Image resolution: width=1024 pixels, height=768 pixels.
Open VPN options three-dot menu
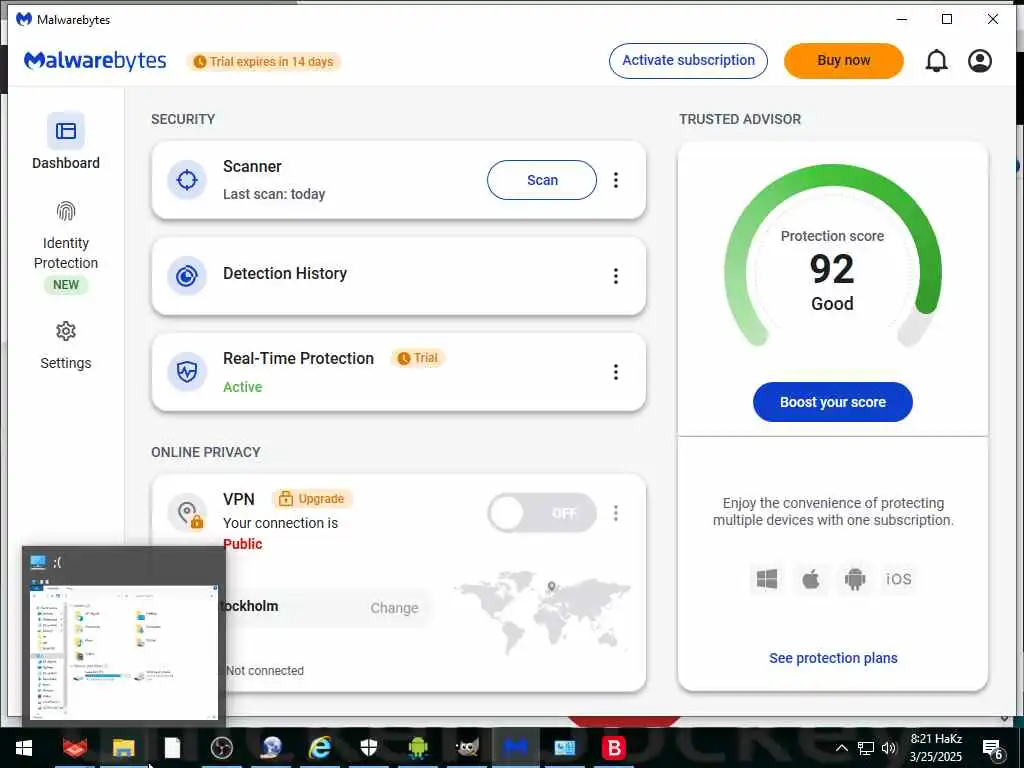click(615, 513)
